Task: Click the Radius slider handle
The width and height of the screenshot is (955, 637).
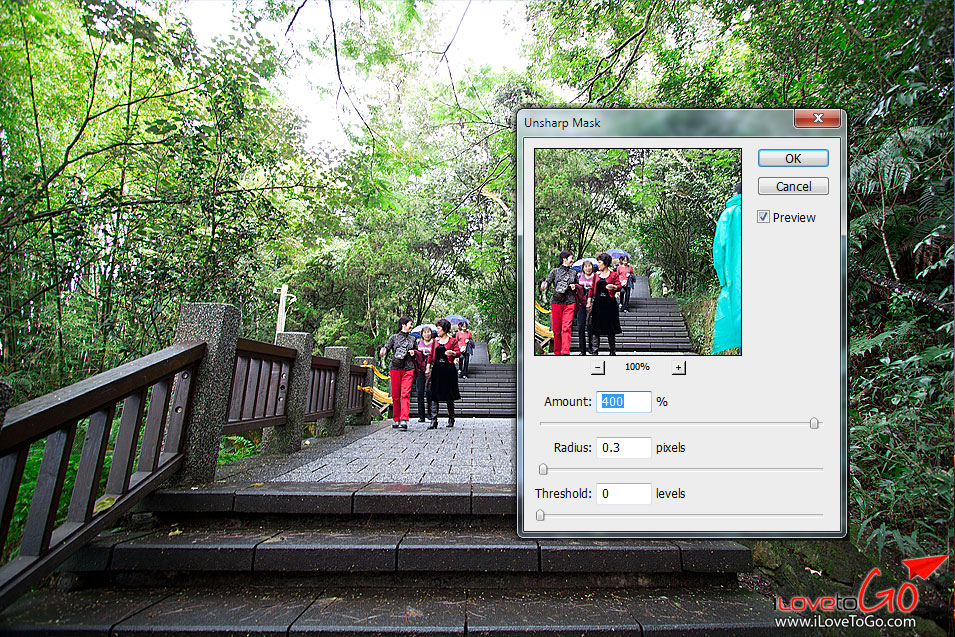Action: pos(544,469)
